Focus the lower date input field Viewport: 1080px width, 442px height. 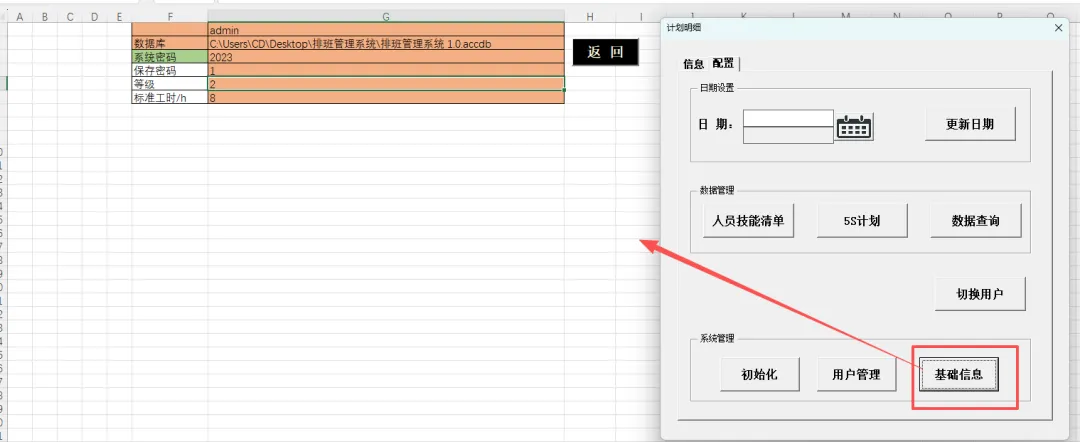pyautogui.click(x=788, y=136)
